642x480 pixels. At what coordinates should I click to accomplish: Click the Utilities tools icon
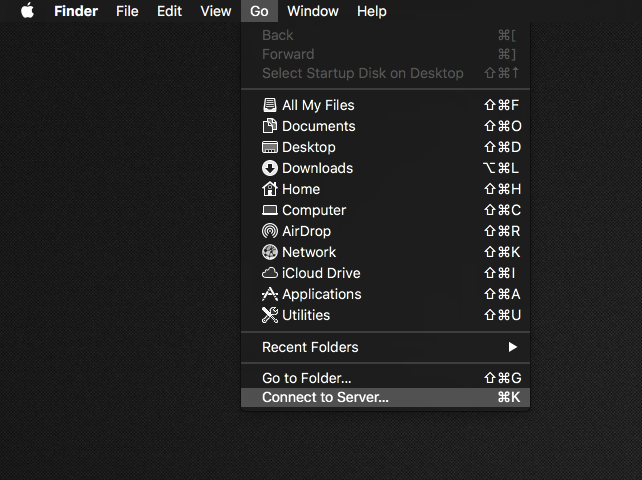click(x=269, y=315)
